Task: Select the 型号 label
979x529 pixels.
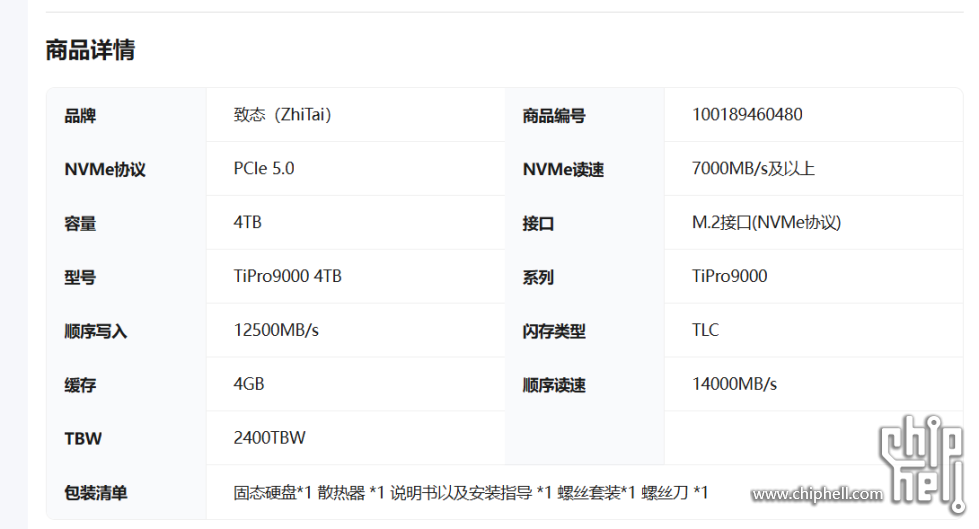Action: 80,277
